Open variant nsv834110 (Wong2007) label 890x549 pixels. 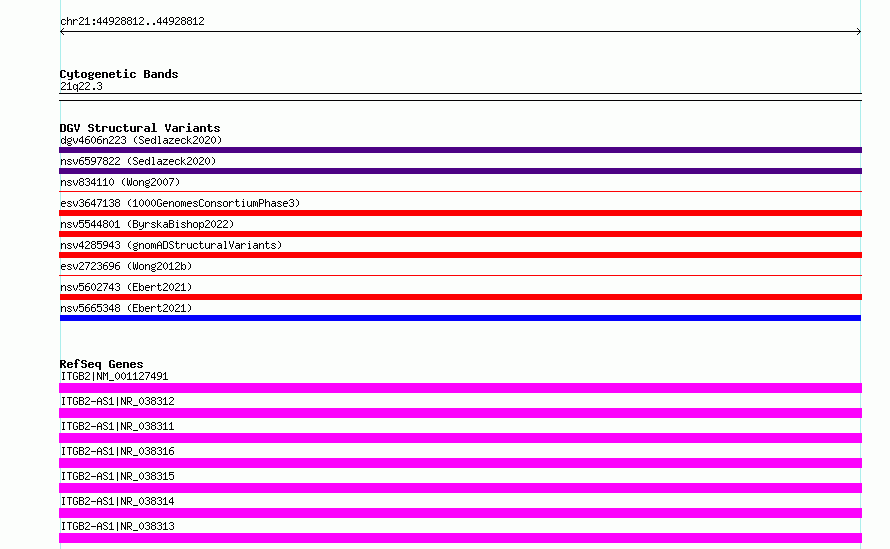[120, 182]
